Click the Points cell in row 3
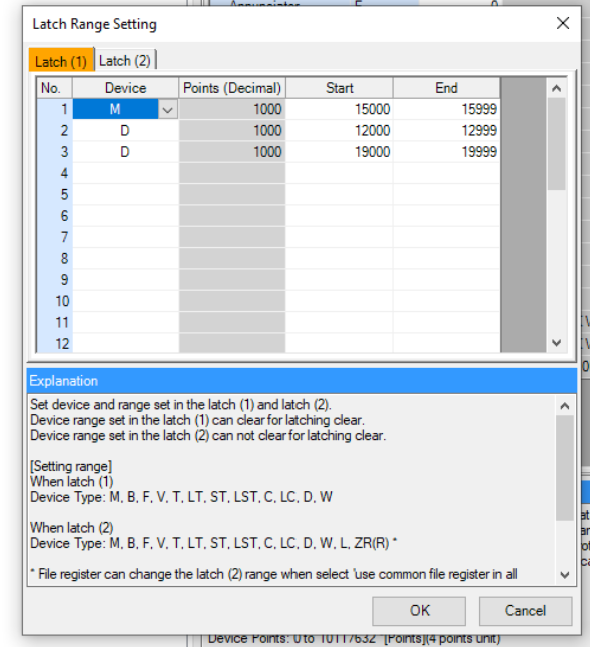 (232, 152)
